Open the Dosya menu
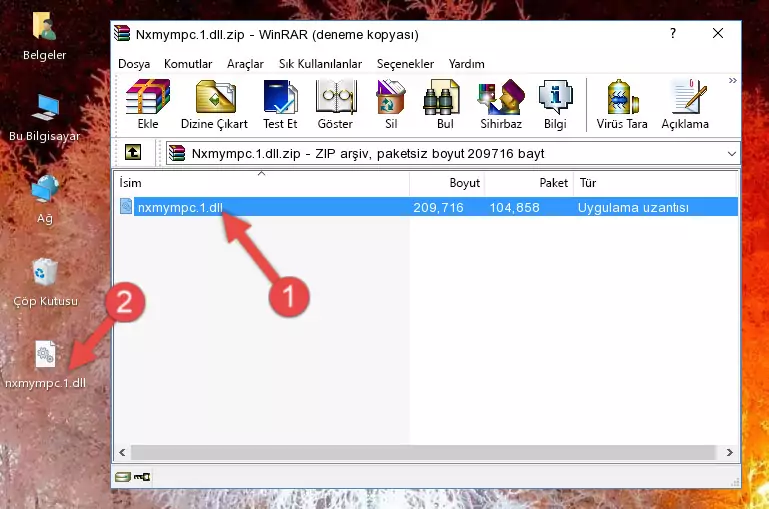 [x=134, y=64]
